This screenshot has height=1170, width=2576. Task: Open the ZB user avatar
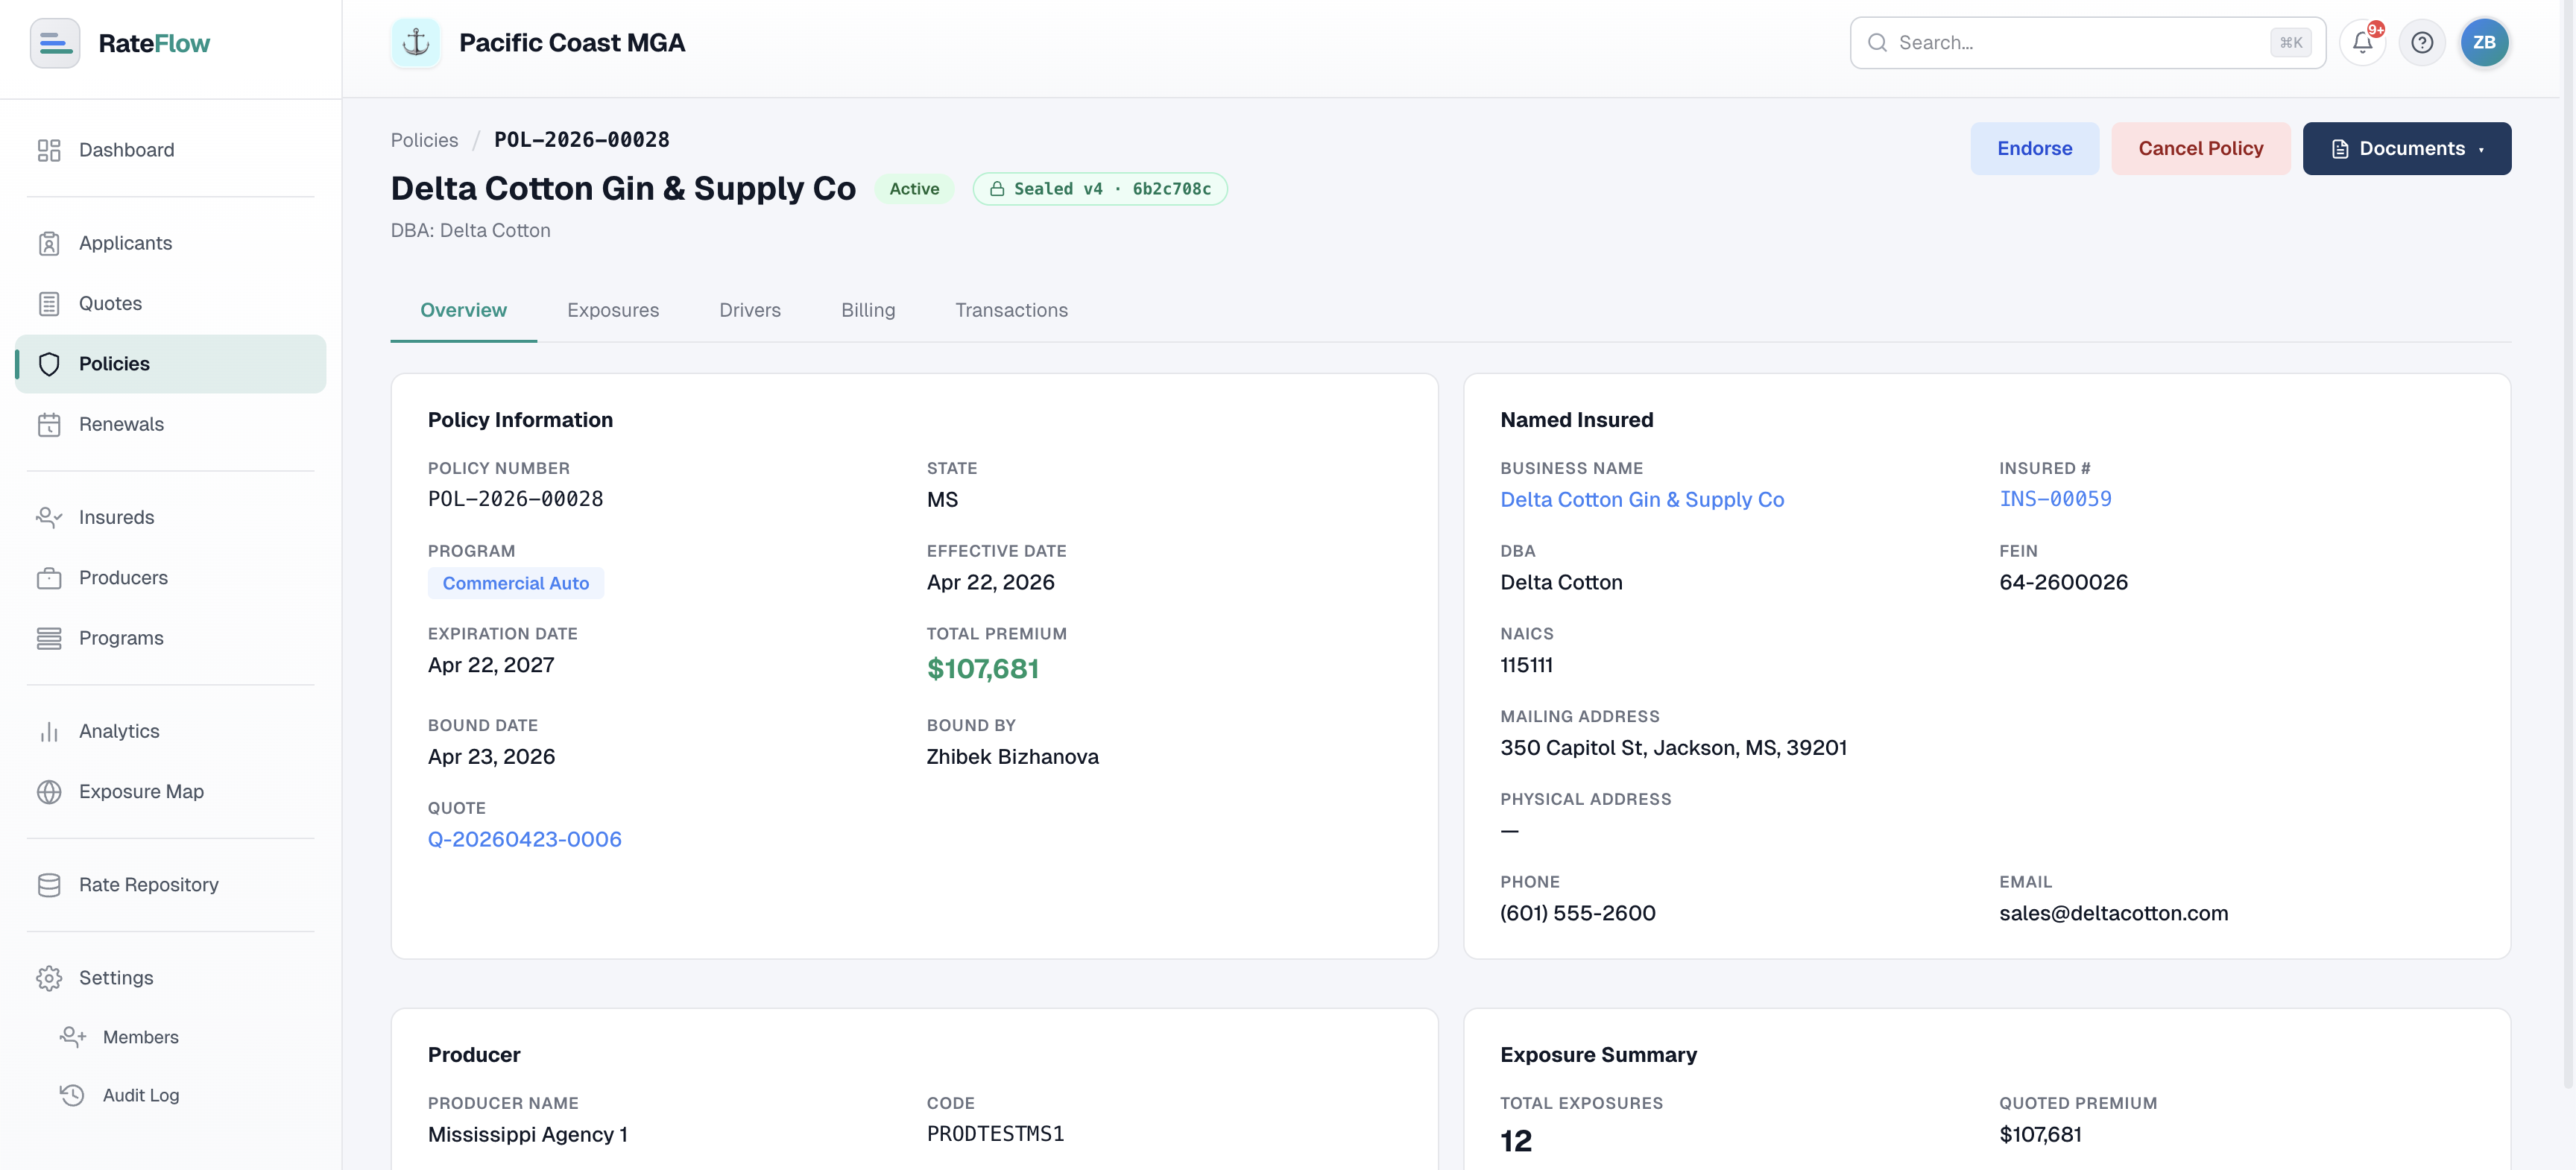[2484, 43]
